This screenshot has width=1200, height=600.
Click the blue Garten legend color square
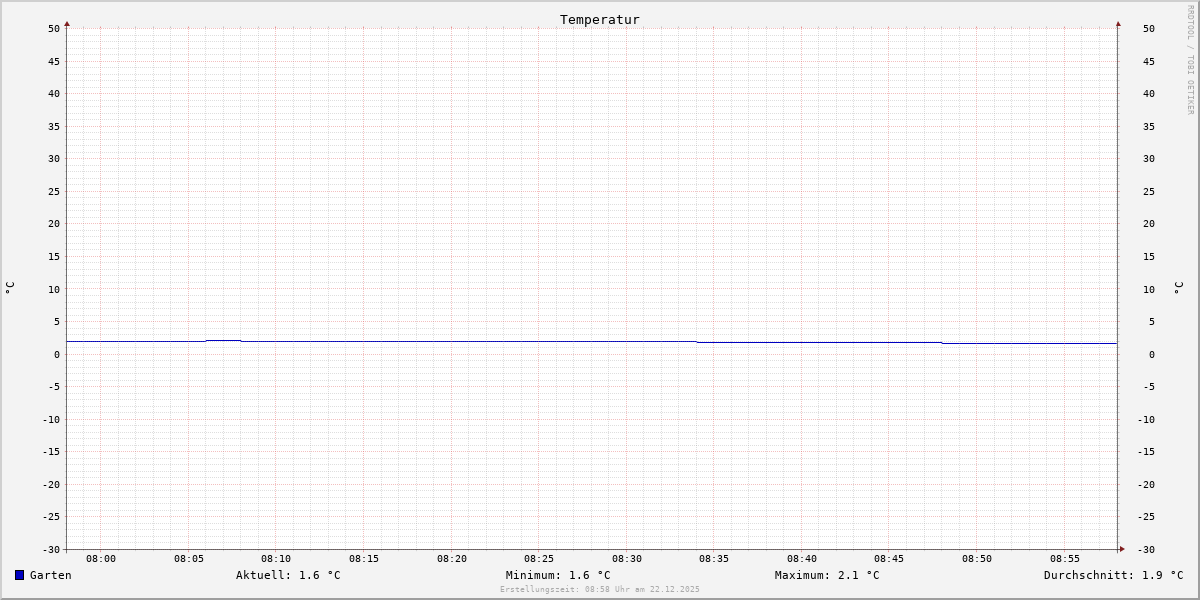pos(19,575)
